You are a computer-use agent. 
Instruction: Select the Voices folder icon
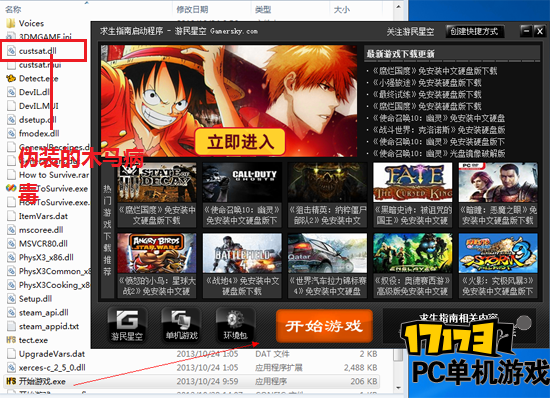(11, 23)
